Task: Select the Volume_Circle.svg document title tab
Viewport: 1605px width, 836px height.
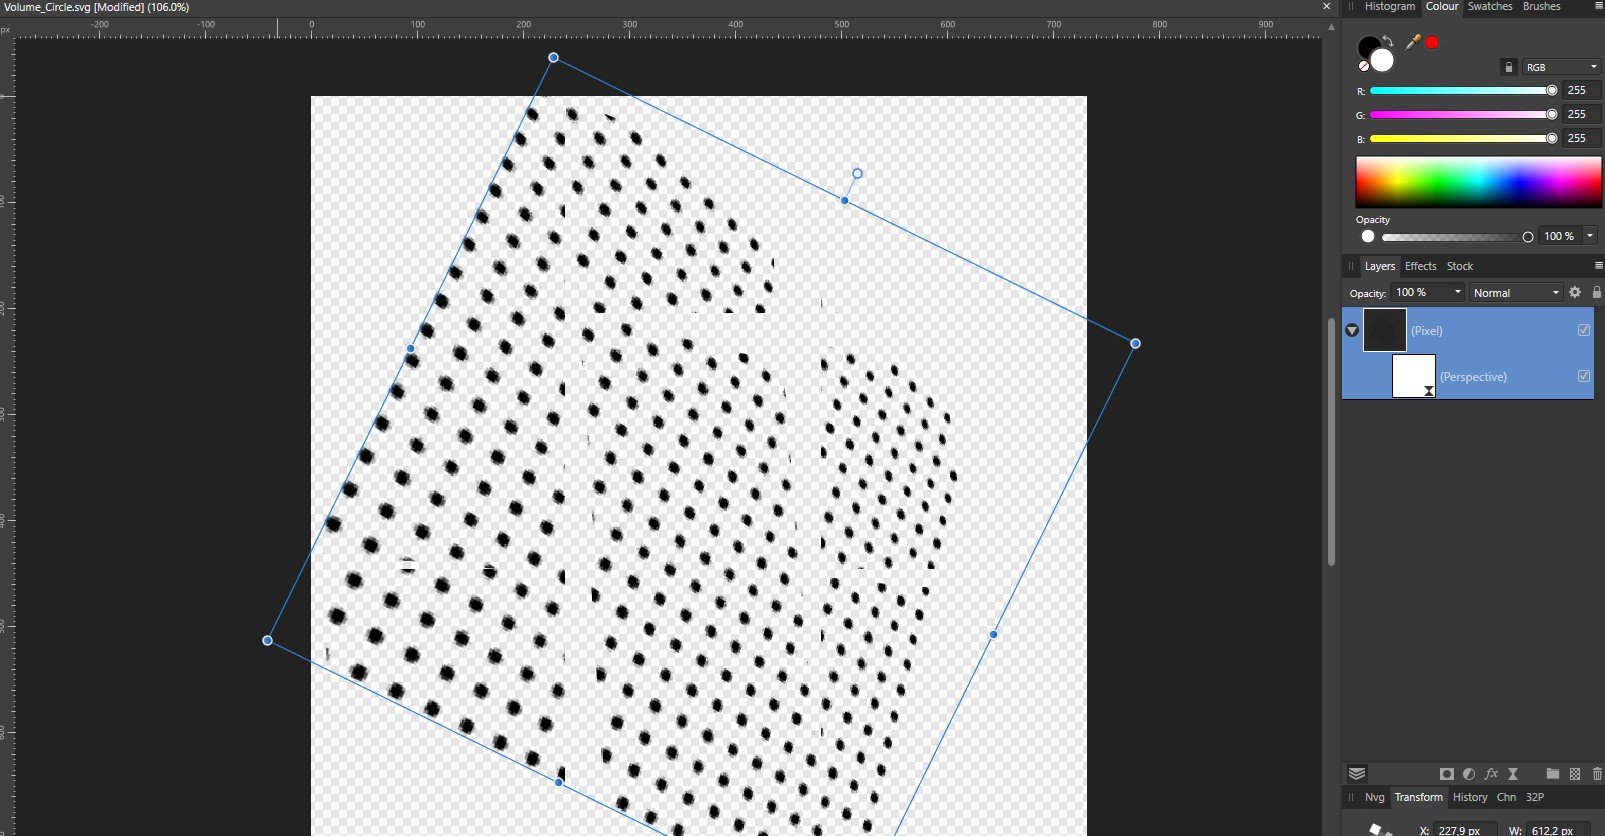Action: point(97,6)
